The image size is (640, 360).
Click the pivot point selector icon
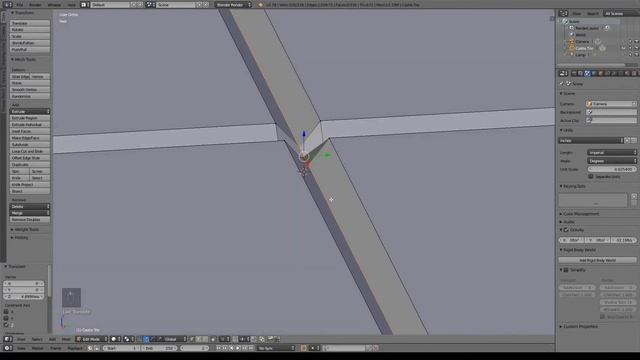pos(128,339)
